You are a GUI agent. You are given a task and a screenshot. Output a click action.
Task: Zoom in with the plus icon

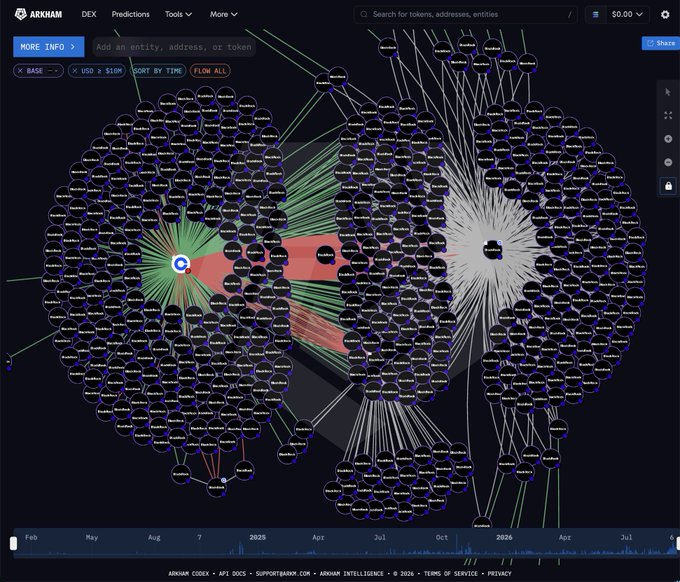[x=668, y=139]
